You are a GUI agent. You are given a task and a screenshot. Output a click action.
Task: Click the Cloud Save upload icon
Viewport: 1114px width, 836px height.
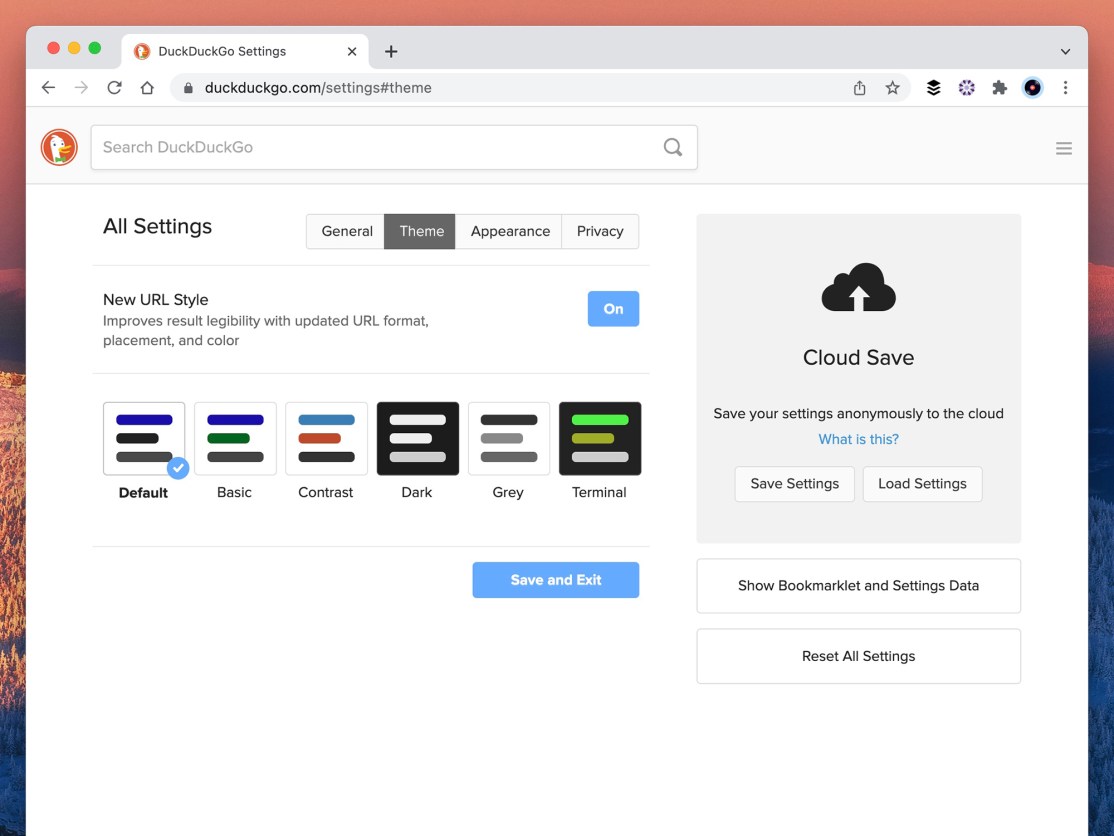858,288
